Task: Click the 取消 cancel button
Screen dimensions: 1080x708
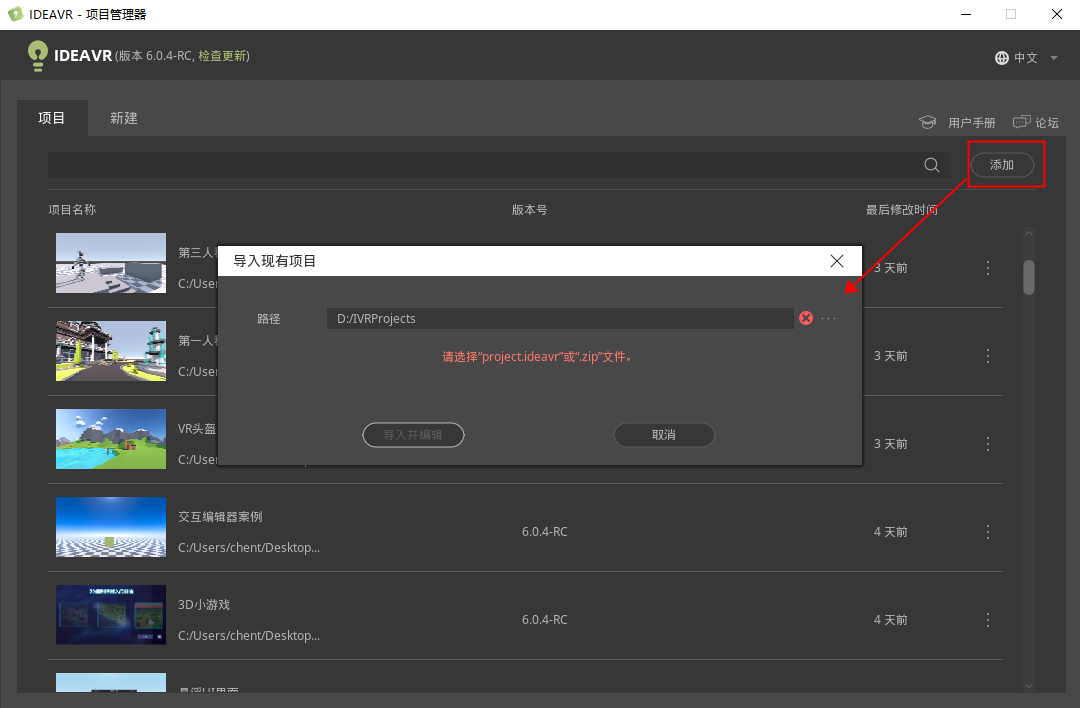Action: (x=664, y=435)
